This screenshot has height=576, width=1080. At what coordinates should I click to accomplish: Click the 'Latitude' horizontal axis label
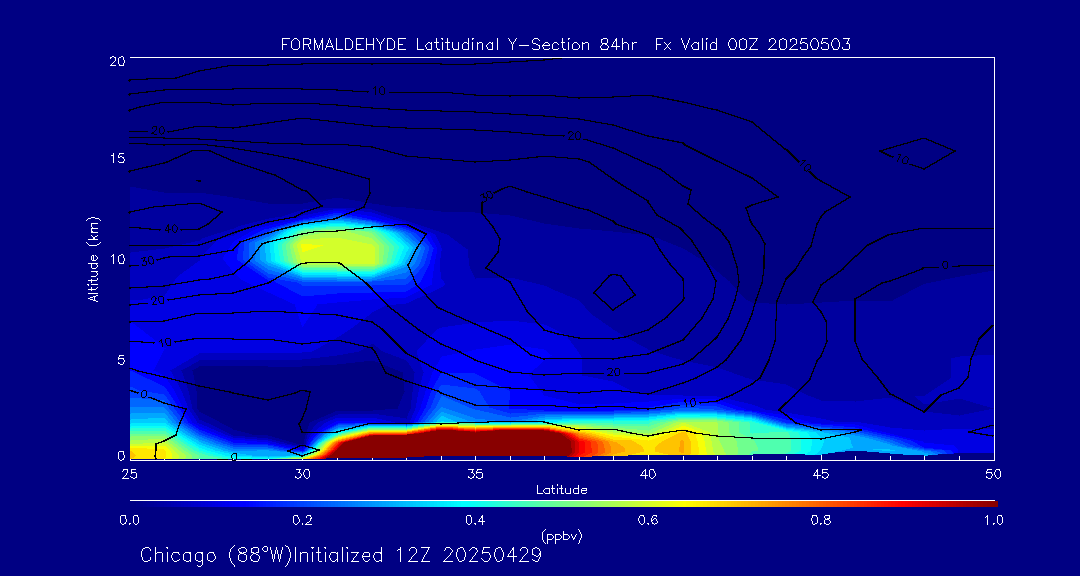pos(561,491)
